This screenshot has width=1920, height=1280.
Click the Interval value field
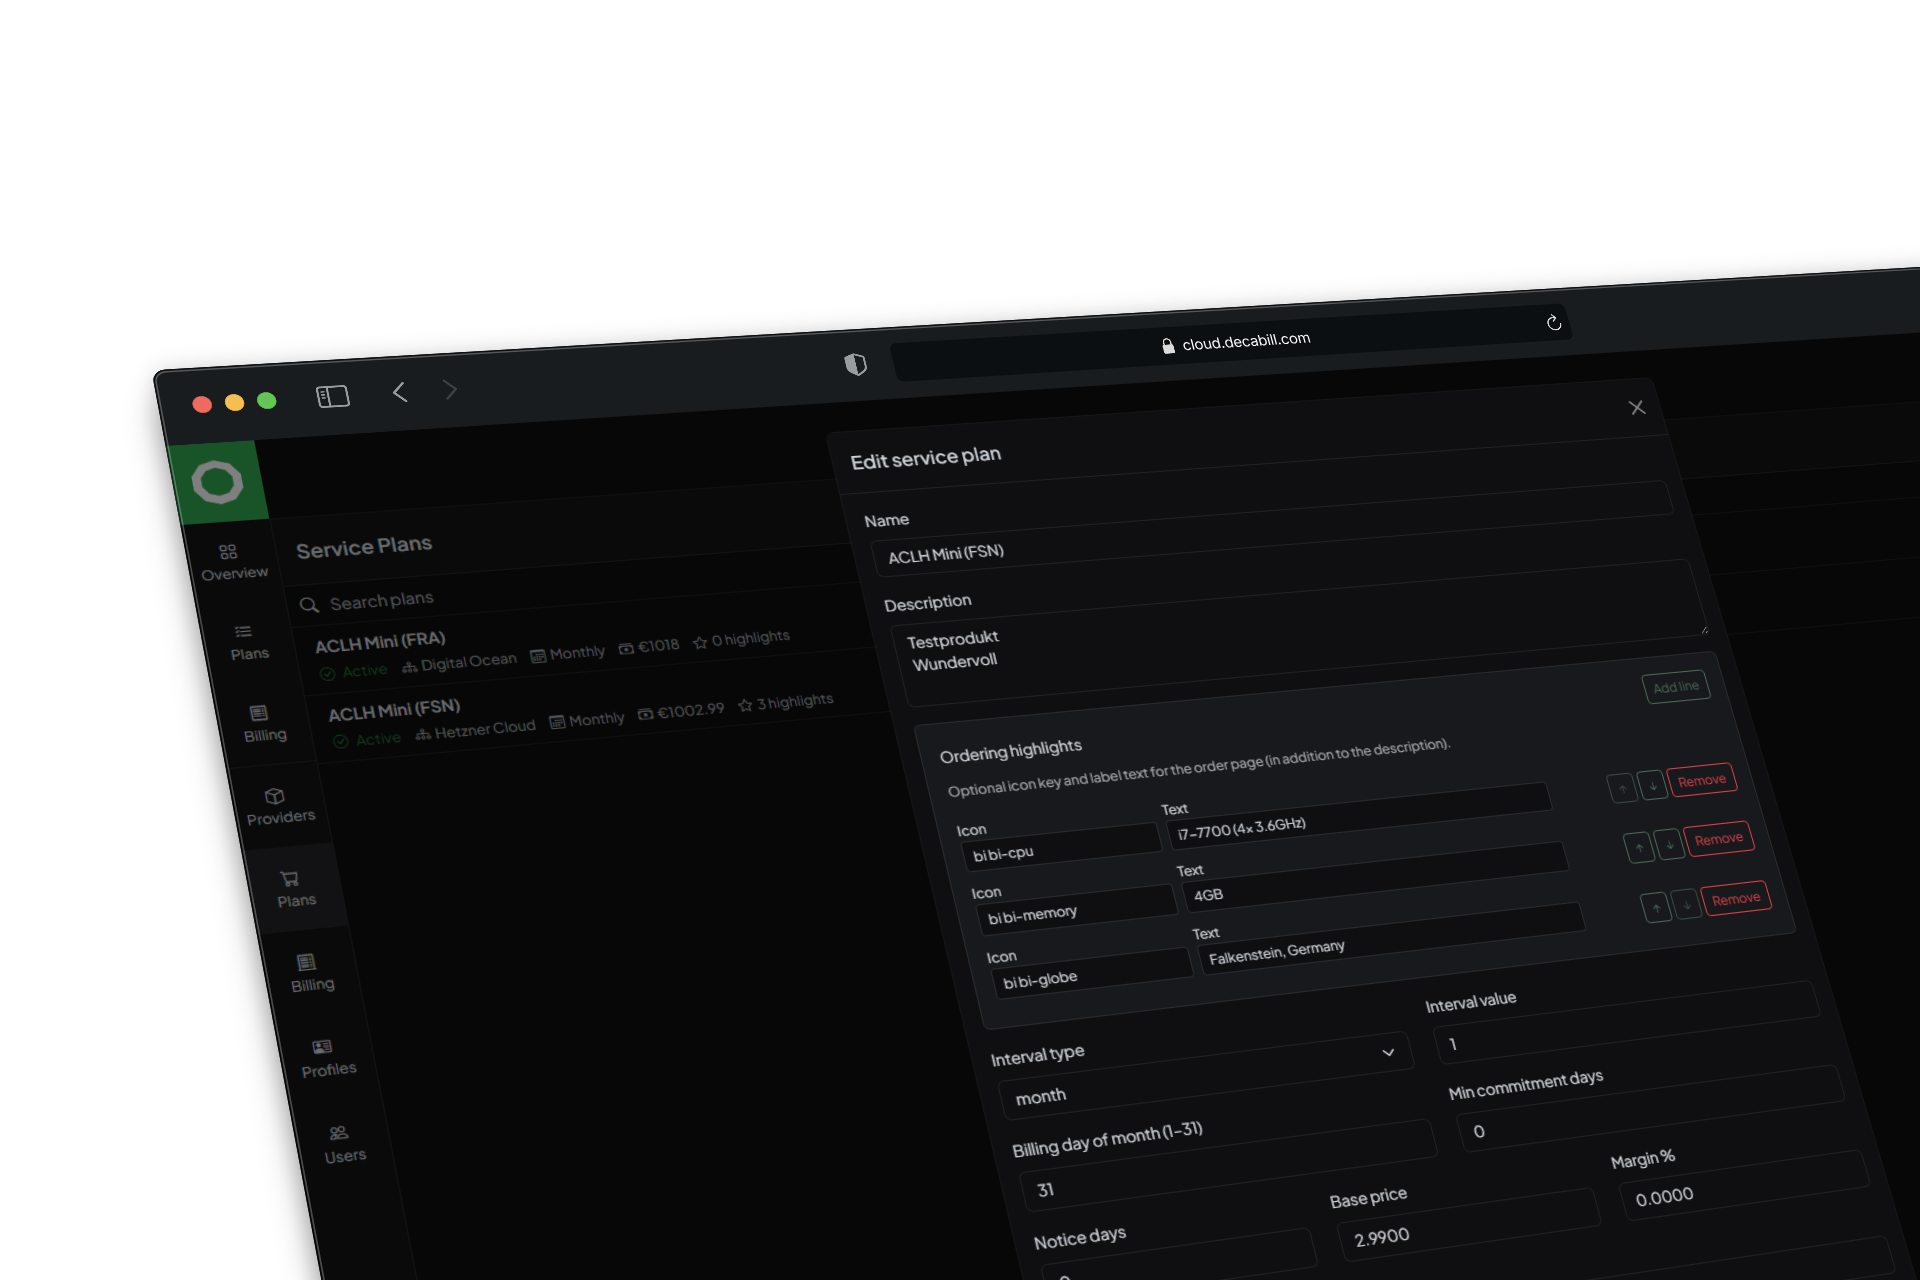pos(1628,1021)
